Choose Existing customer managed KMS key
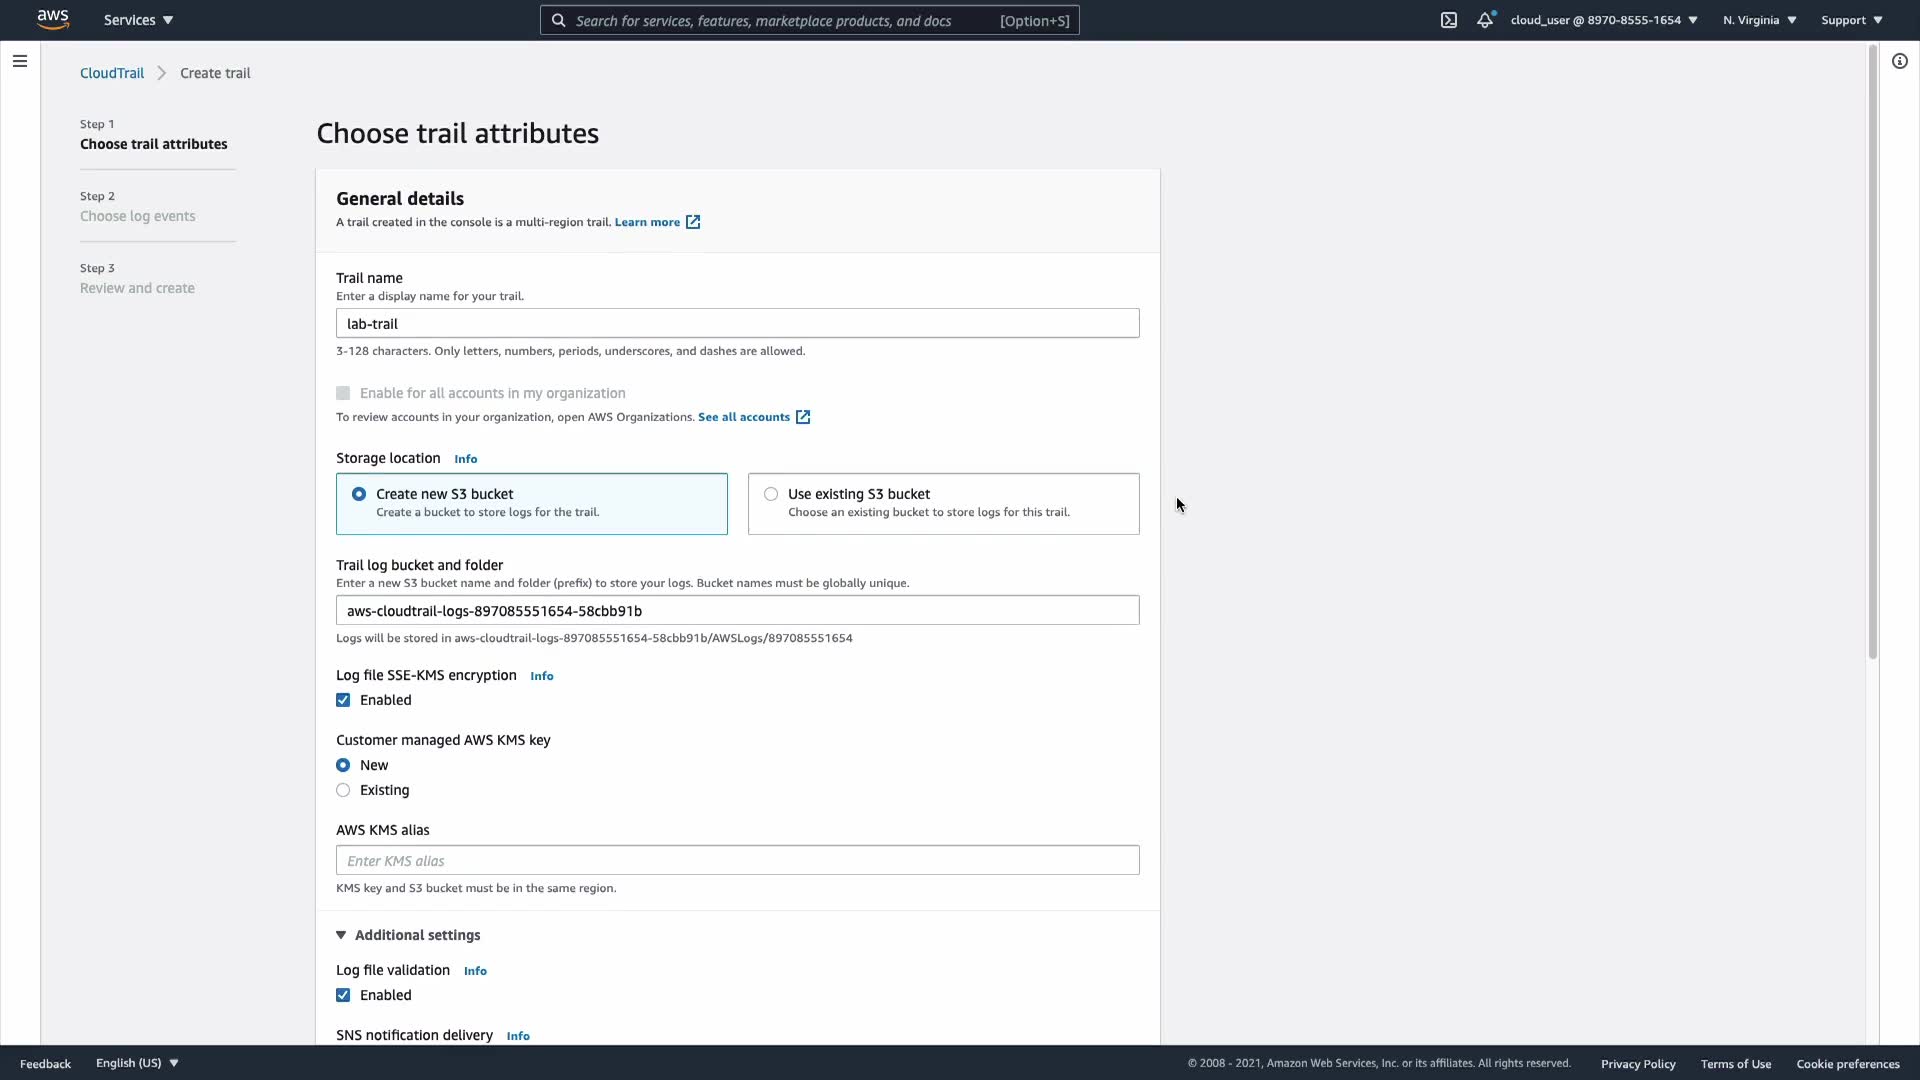Viewport: 1920px width, 1080px height. pyautogui.click(x=343, y=790)
